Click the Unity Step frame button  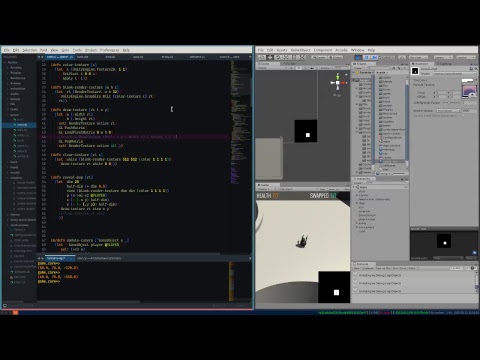374,57
